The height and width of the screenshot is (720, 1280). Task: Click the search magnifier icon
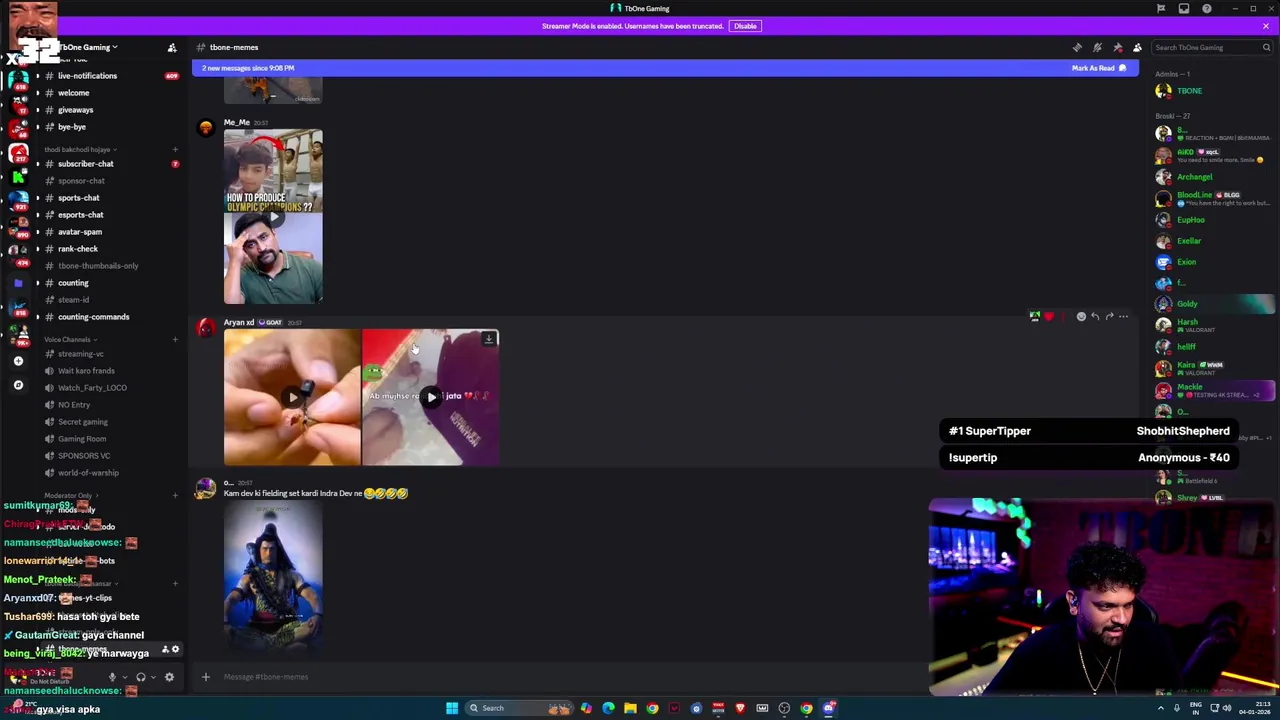1266,47
